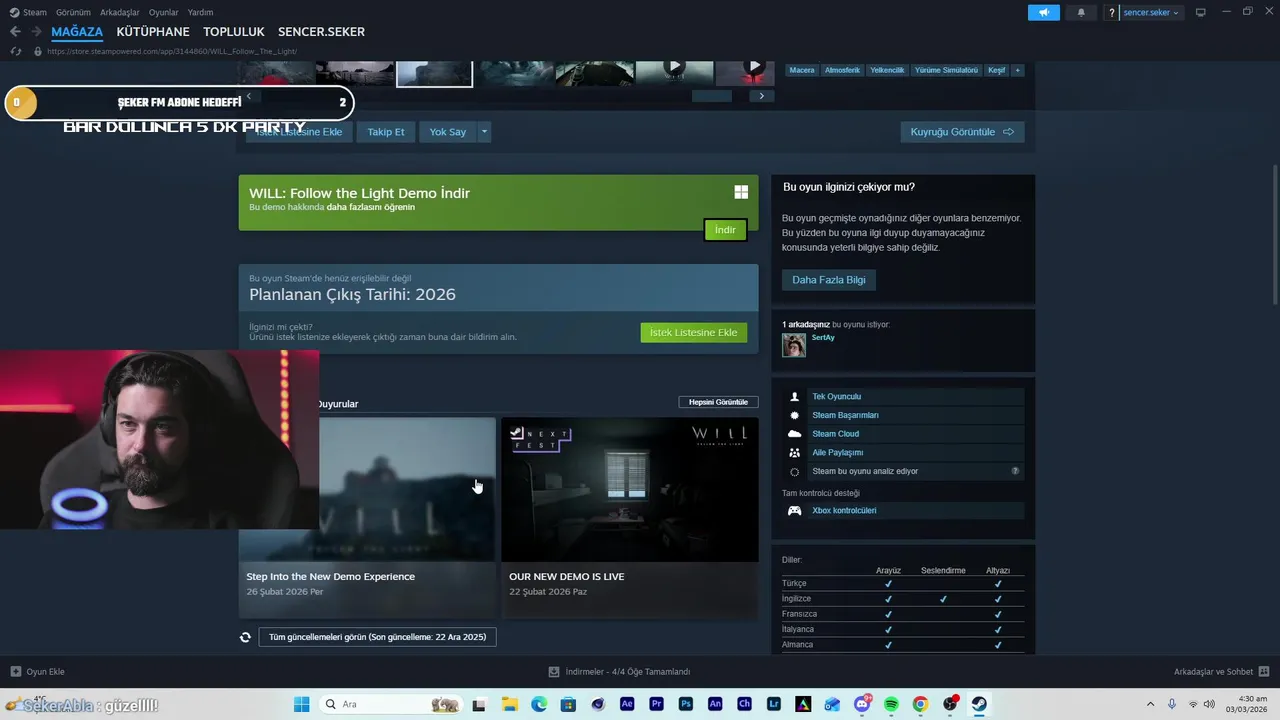1280x720 pixels.
Task: Launch Adobe Premiere Pro from taskbar
Action: (x=656, y=704)
